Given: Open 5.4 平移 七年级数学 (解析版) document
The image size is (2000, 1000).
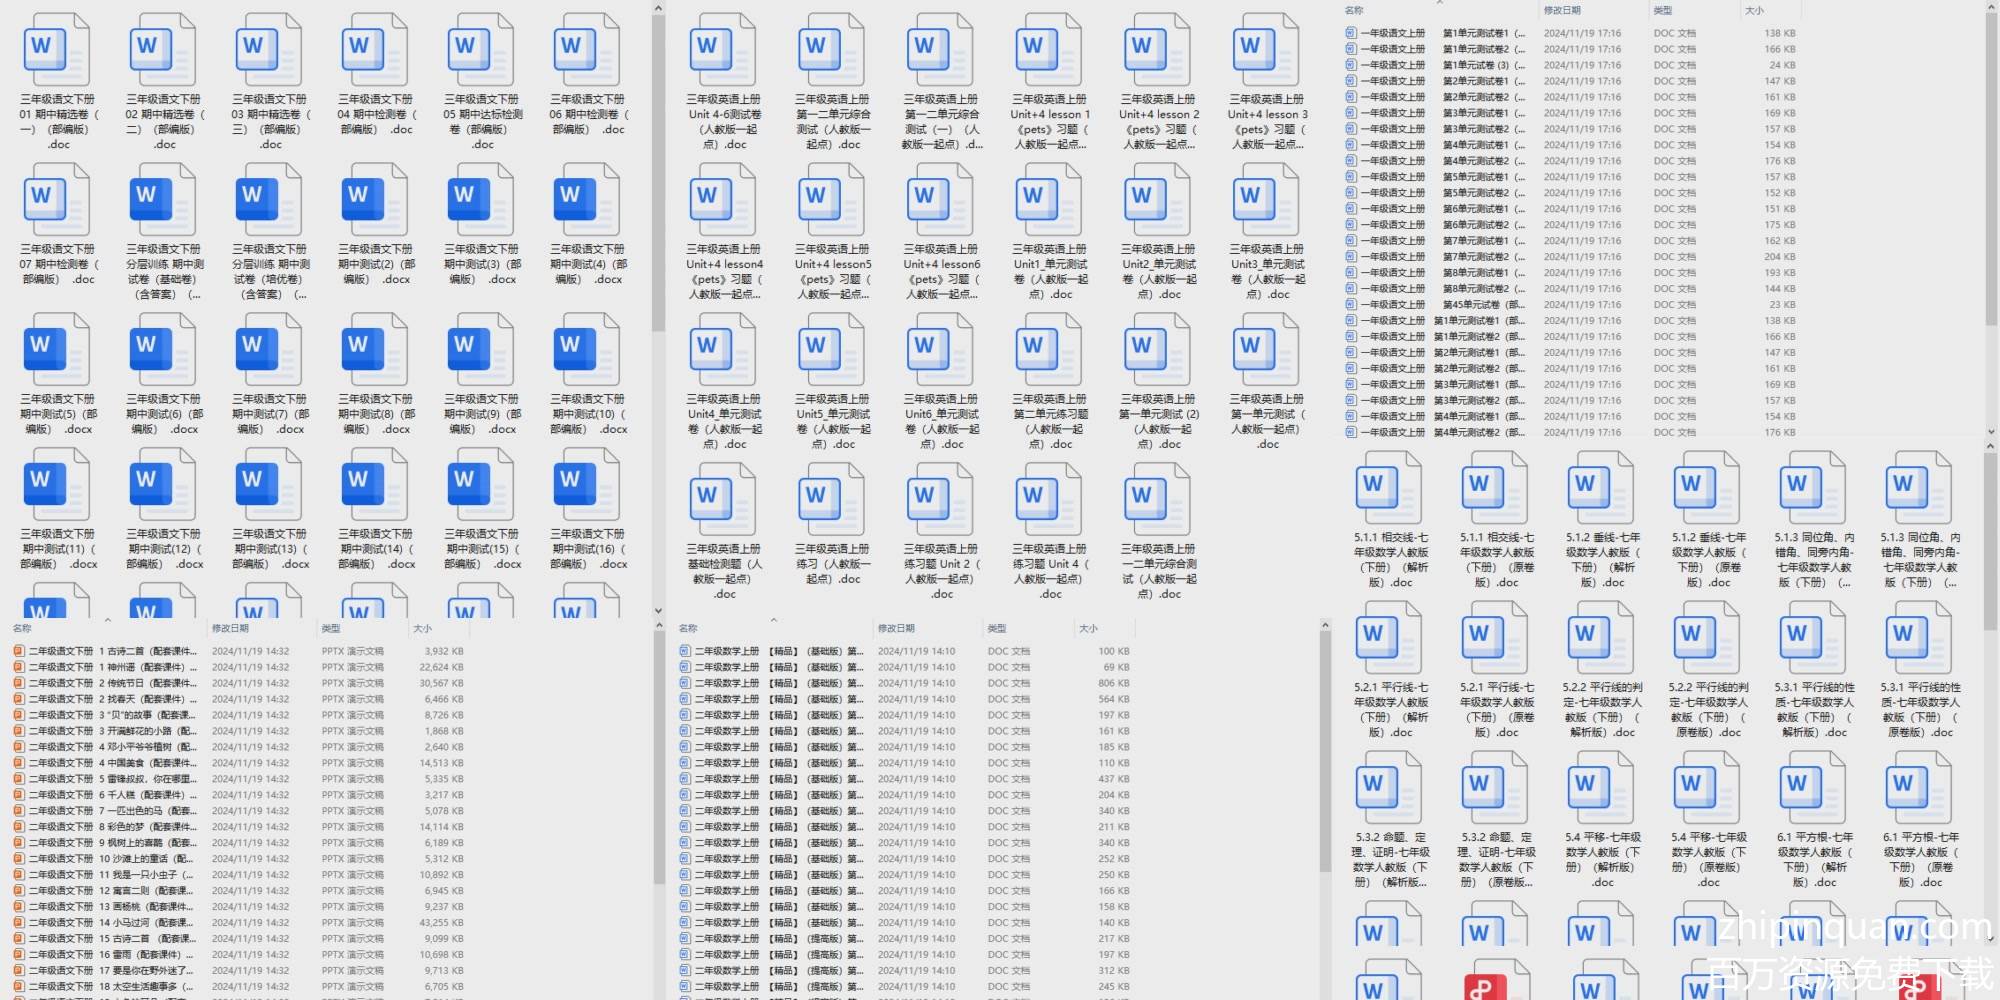Looking at the screenshot, I should tap(1602, 788).
